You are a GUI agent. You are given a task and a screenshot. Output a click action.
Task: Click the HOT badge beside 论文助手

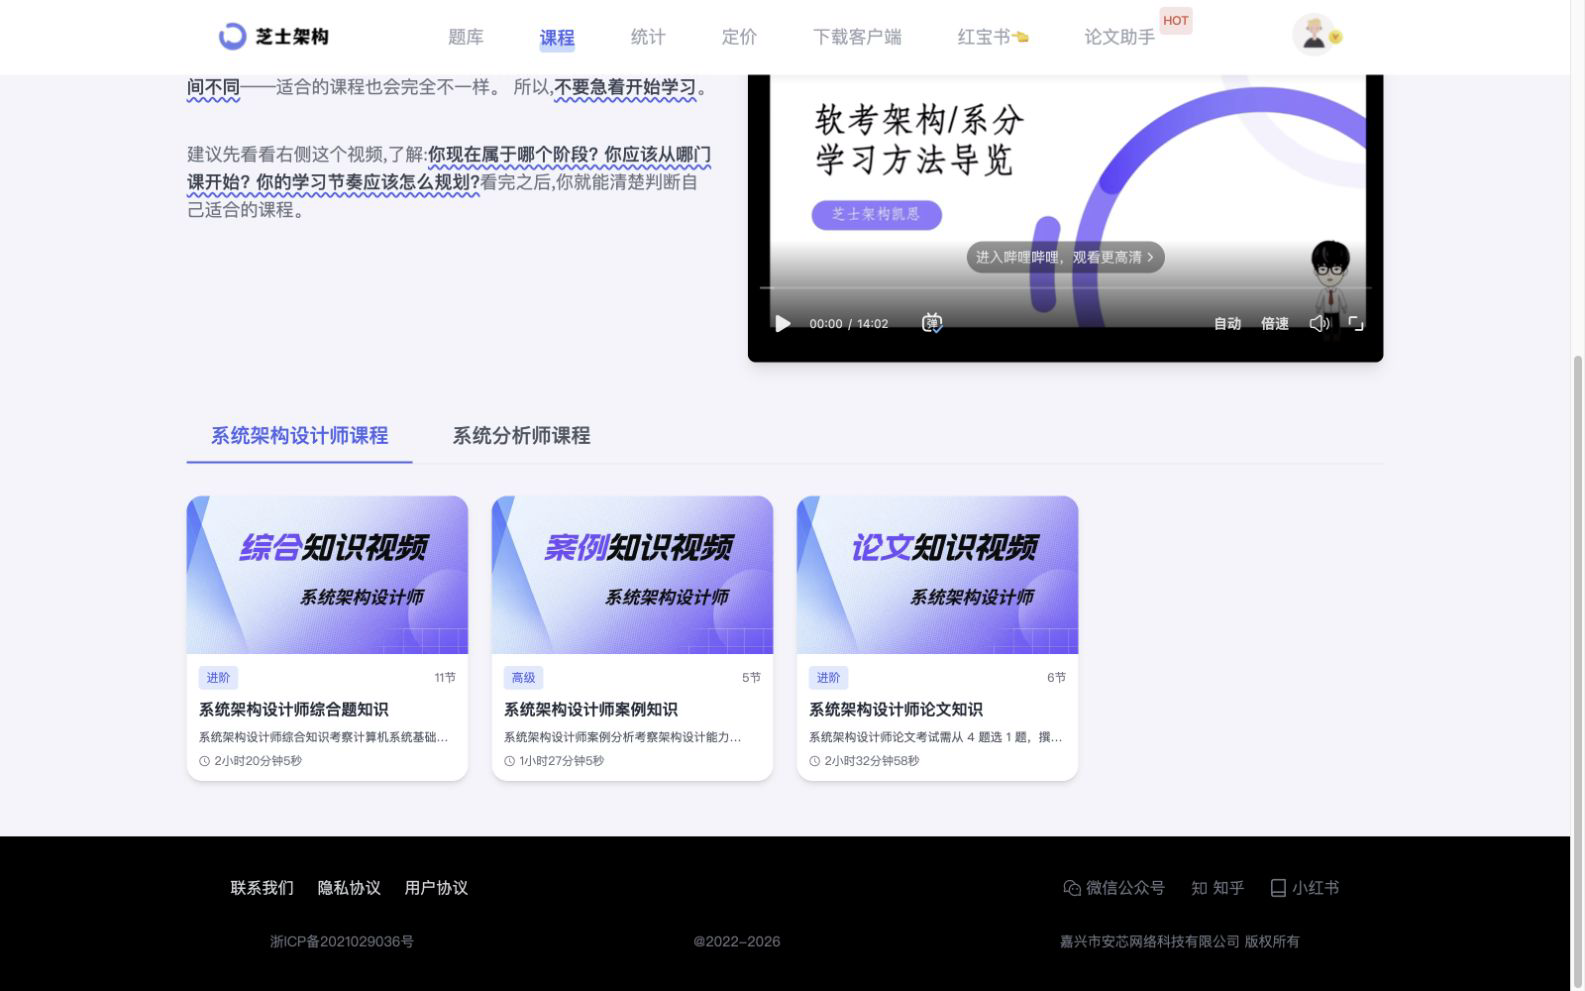click(1176, 21)
